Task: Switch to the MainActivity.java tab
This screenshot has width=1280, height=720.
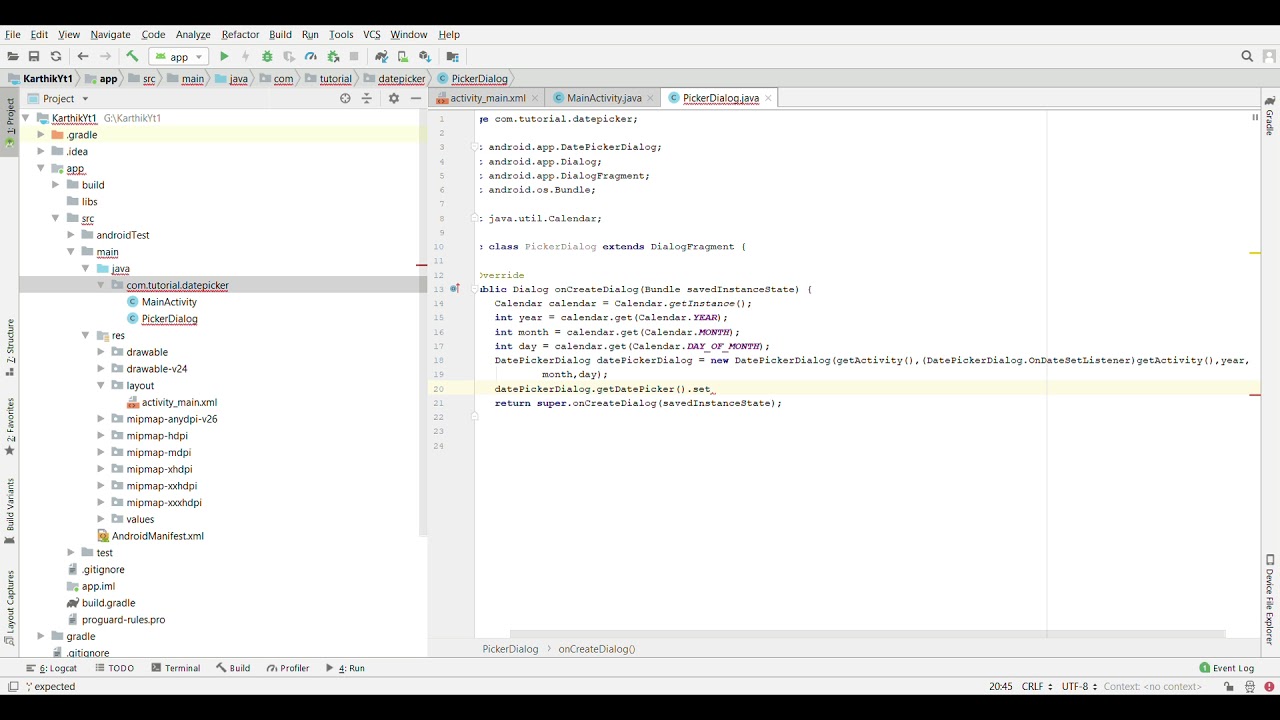Action: 603,98
